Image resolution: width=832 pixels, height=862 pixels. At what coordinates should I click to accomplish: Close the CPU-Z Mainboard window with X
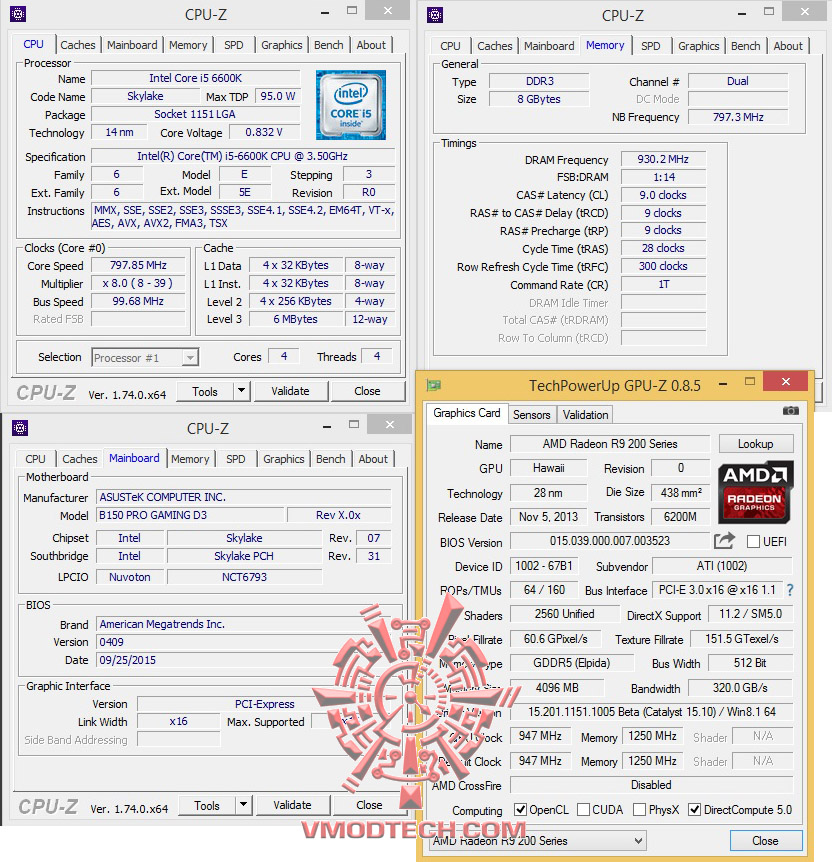(x=390, y=424)
